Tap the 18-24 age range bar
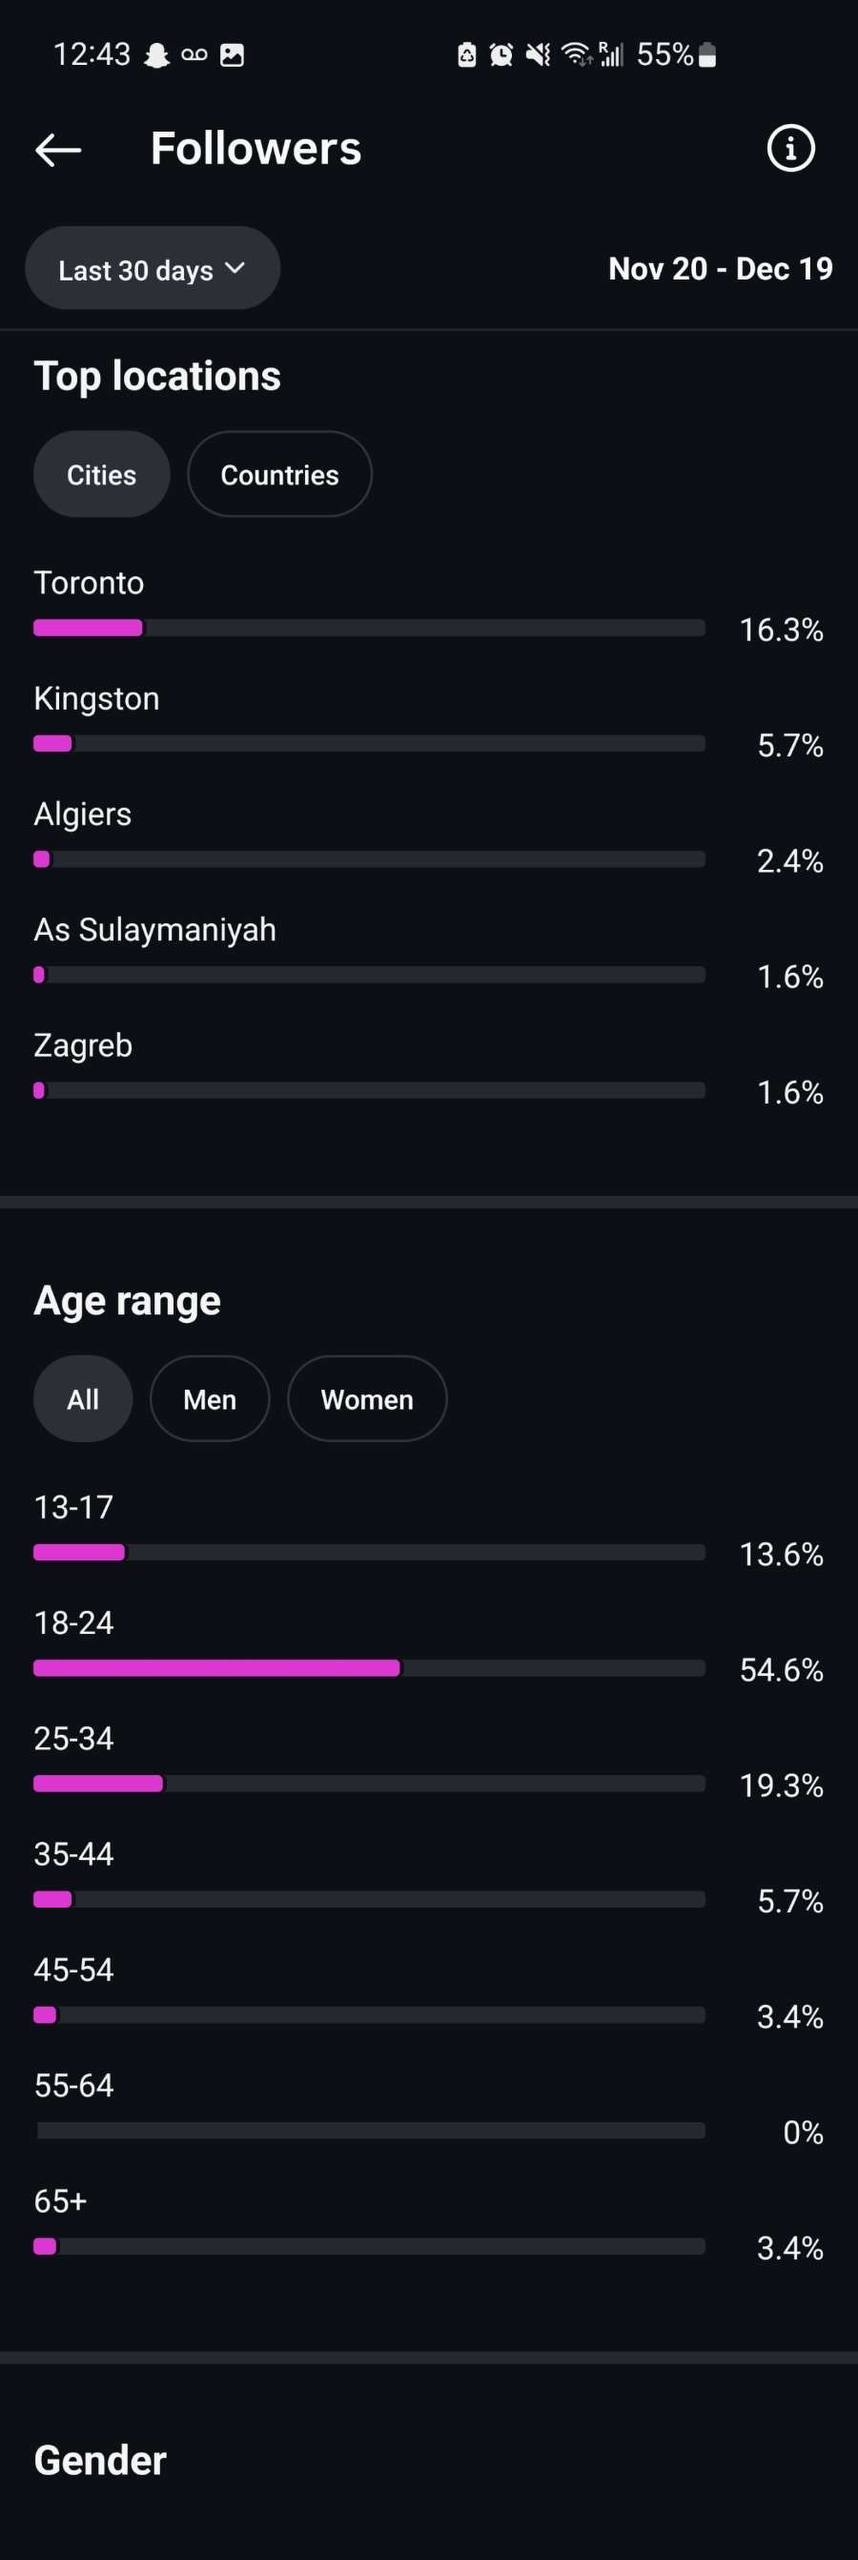 [x=369, y=1667]
